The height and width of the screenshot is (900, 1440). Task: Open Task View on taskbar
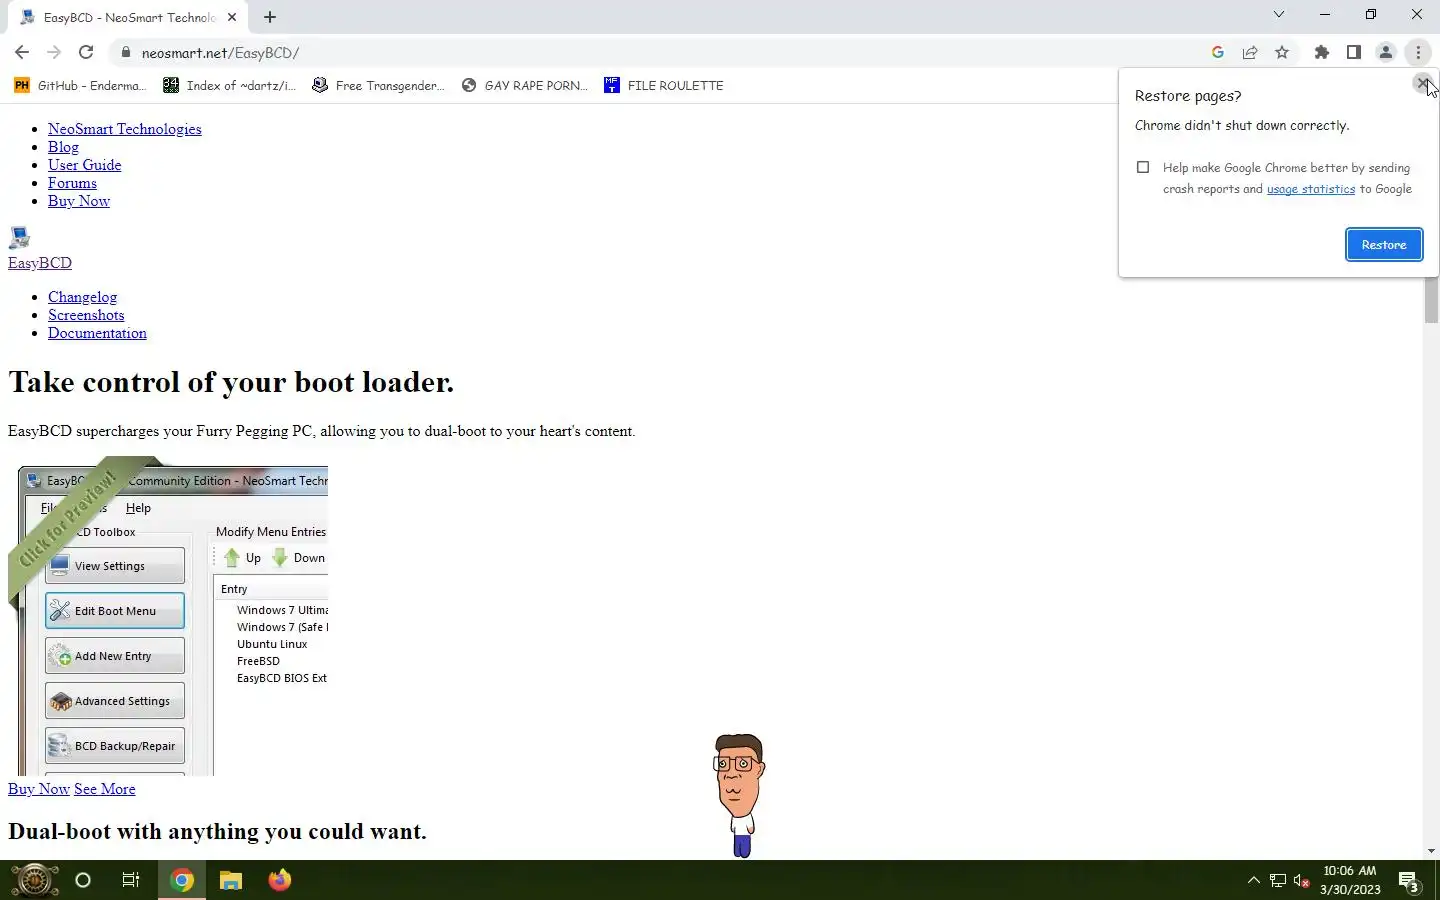coord(131,880)
